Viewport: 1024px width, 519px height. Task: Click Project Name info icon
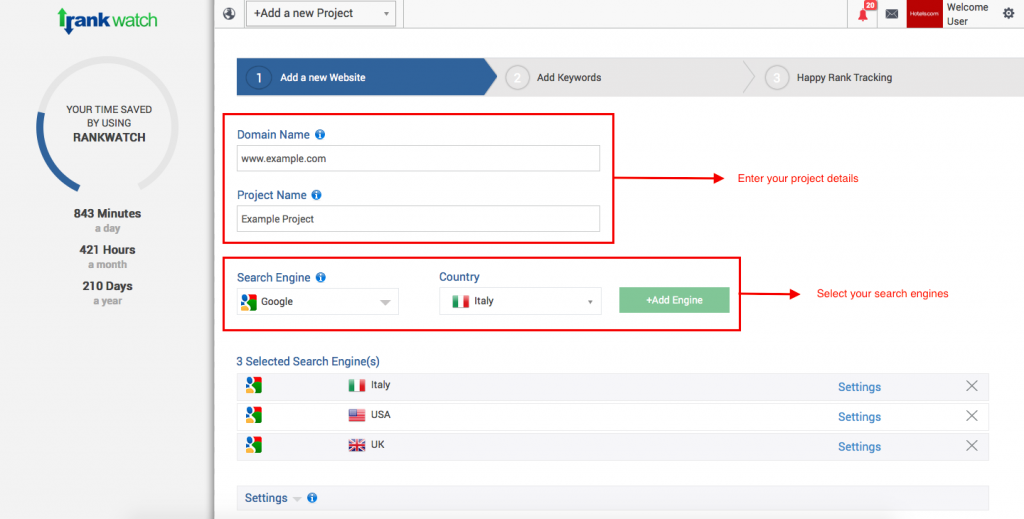click(x=317, y=195)
